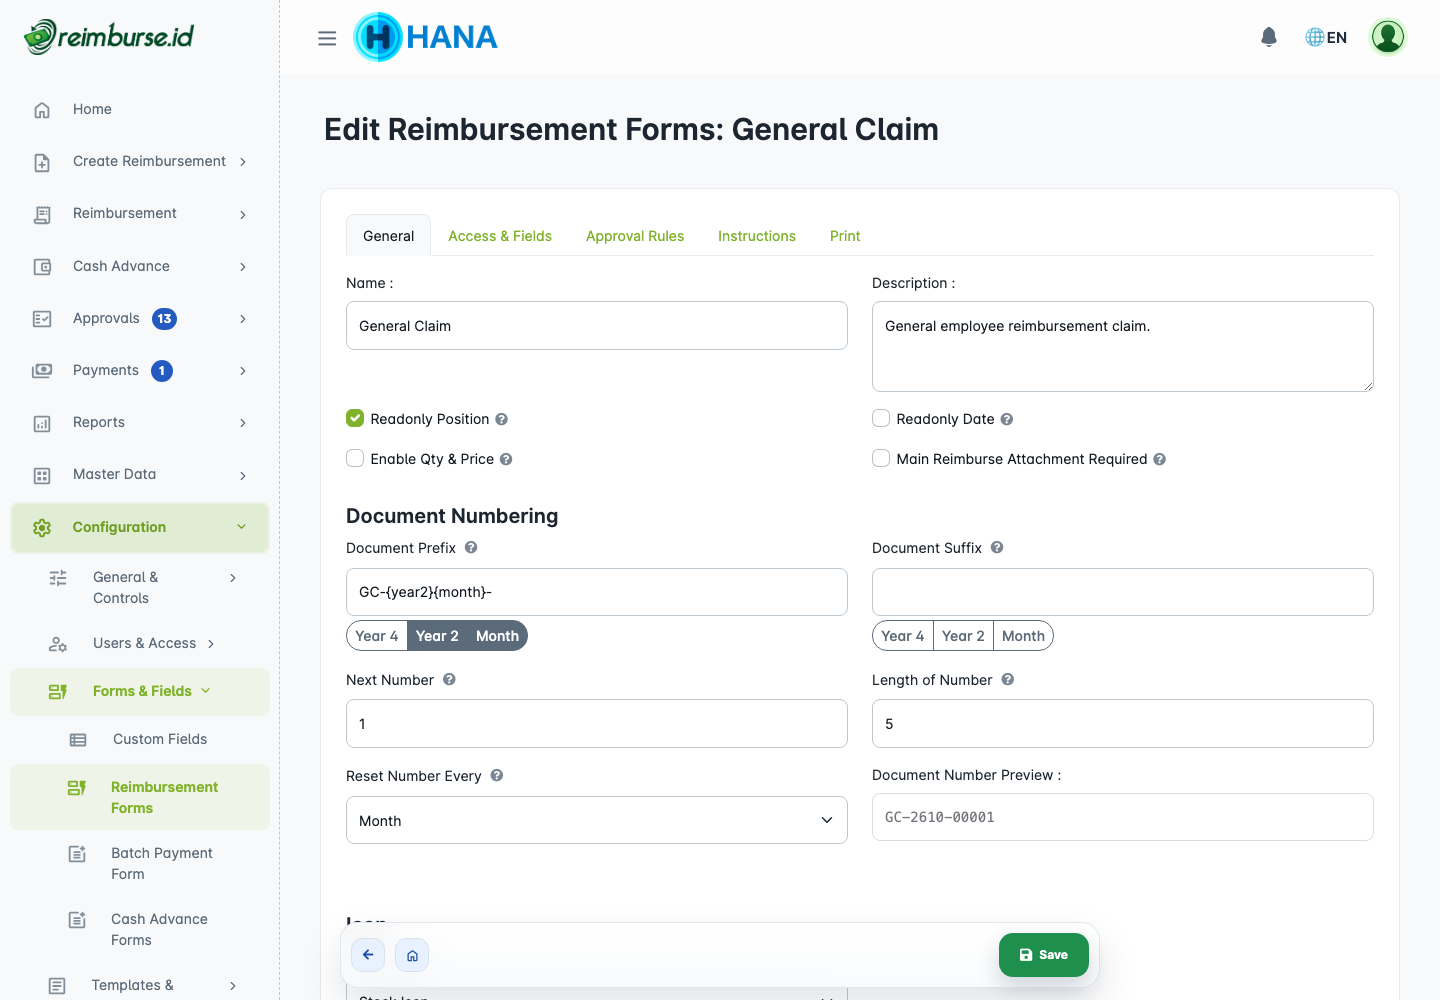Click the Name input field
Image resolution: width=1440 pixels, height=1000 pixels.
pos(597,326)
